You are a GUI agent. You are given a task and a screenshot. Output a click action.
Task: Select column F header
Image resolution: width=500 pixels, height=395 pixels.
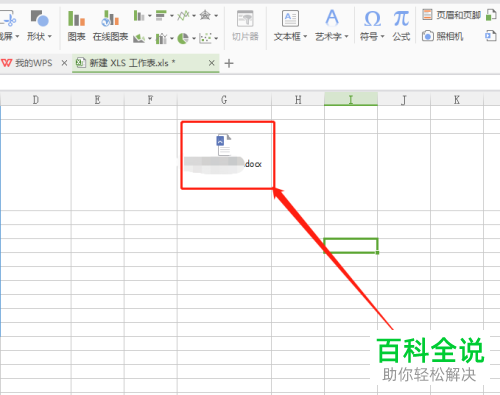[x=151, y=99]
